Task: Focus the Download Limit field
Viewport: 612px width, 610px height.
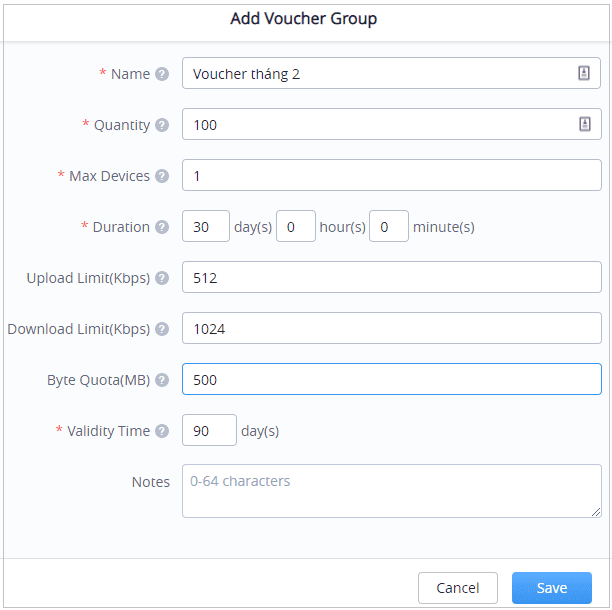Action: point(391,329)
